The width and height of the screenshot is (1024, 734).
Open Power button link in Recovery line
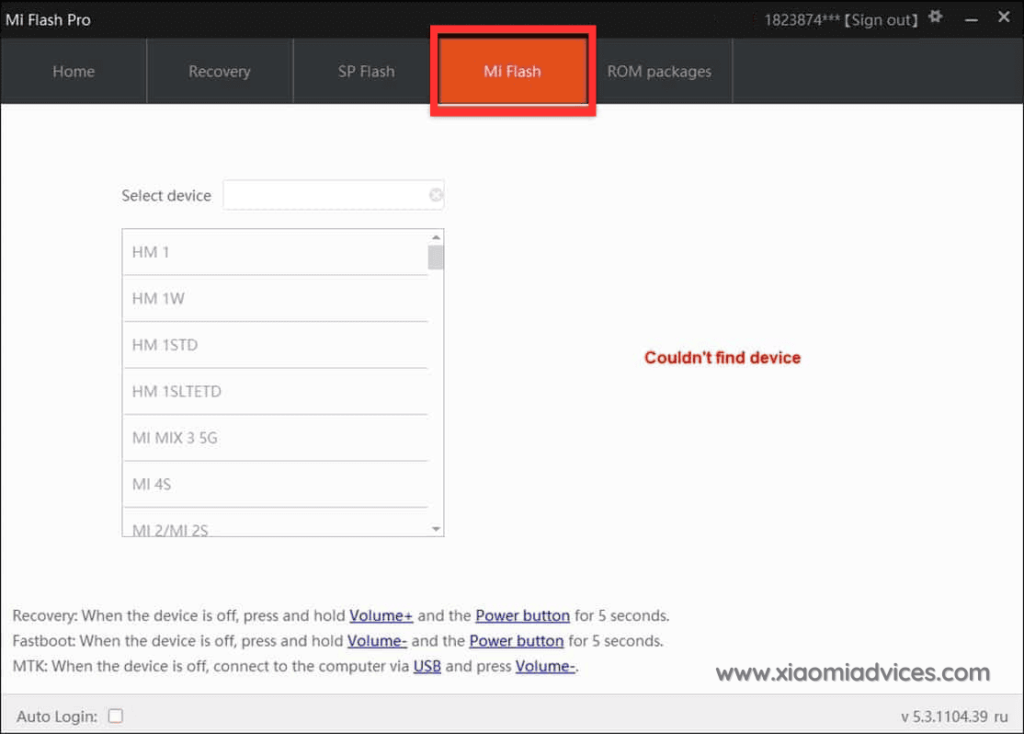pyautogui.click(x=522, y=615)
